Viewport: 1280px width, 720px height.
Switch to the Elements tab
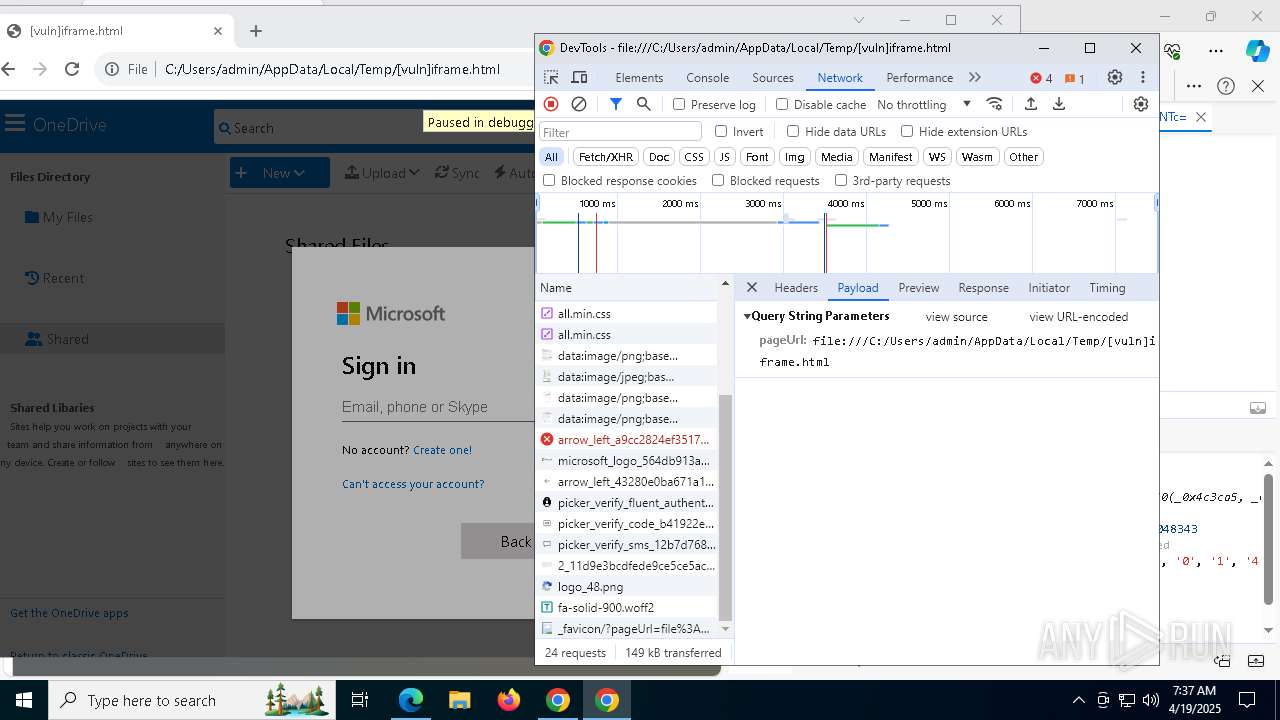tap(639, 77)
